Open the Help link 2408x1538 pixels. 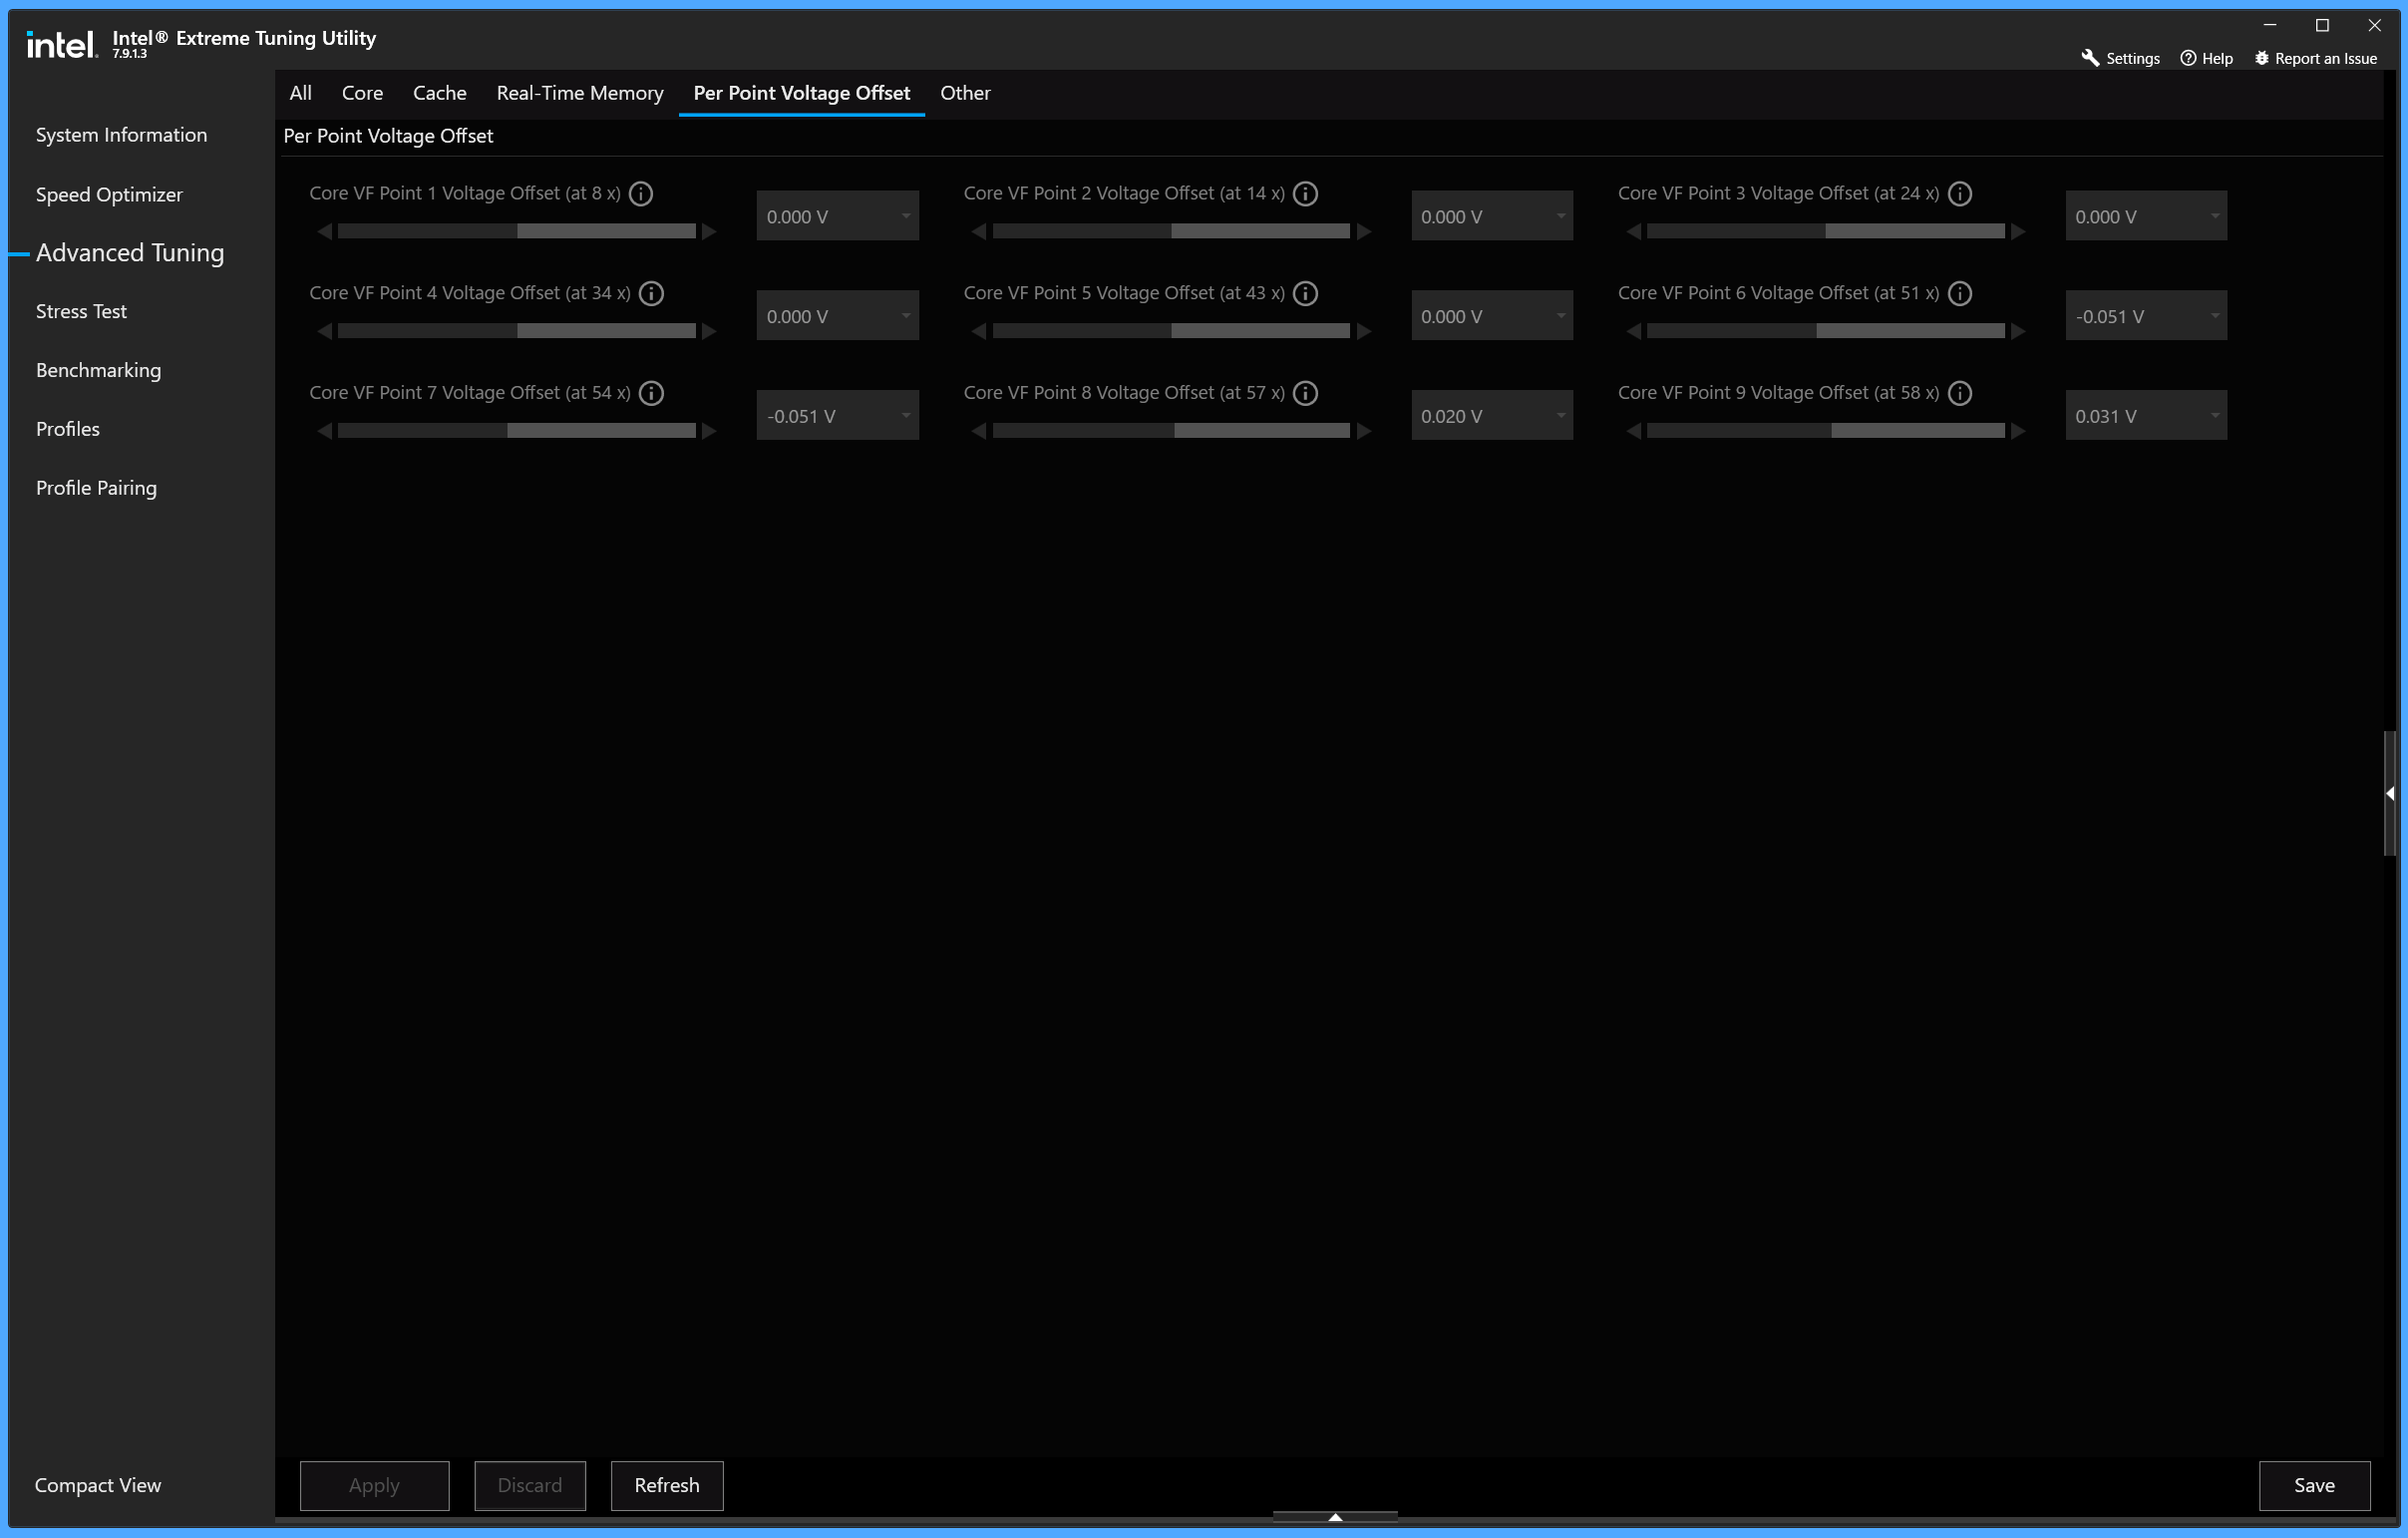pos(2206,58)
